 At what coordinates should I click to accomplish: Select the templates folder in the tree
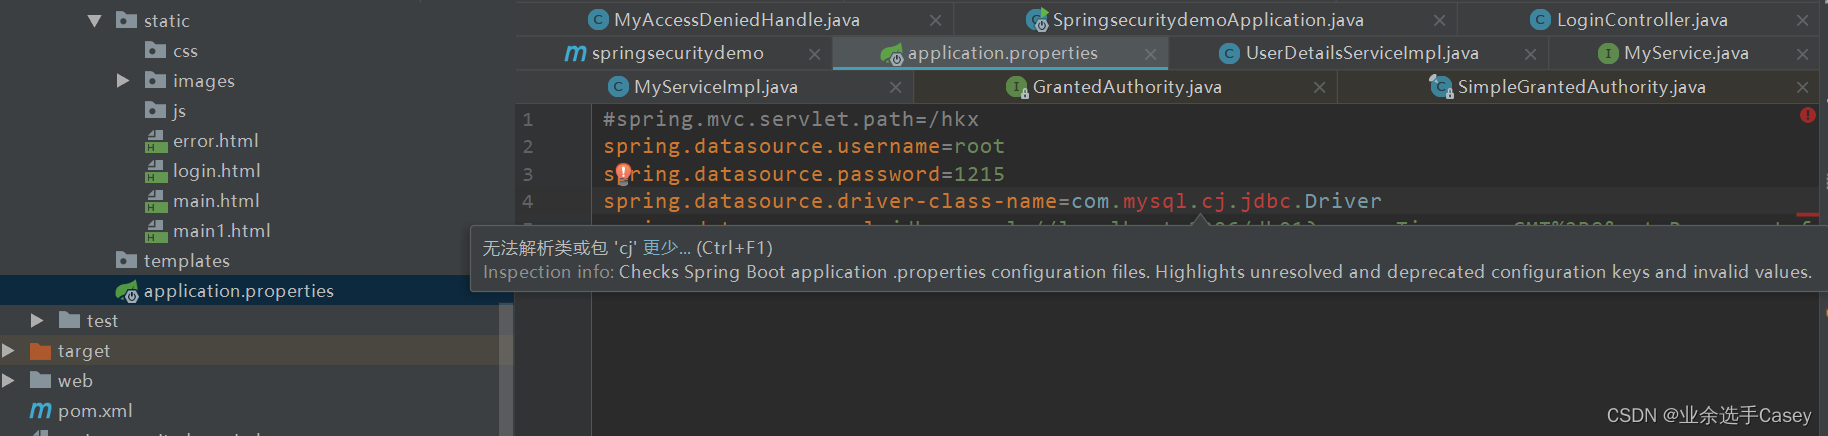186,261
